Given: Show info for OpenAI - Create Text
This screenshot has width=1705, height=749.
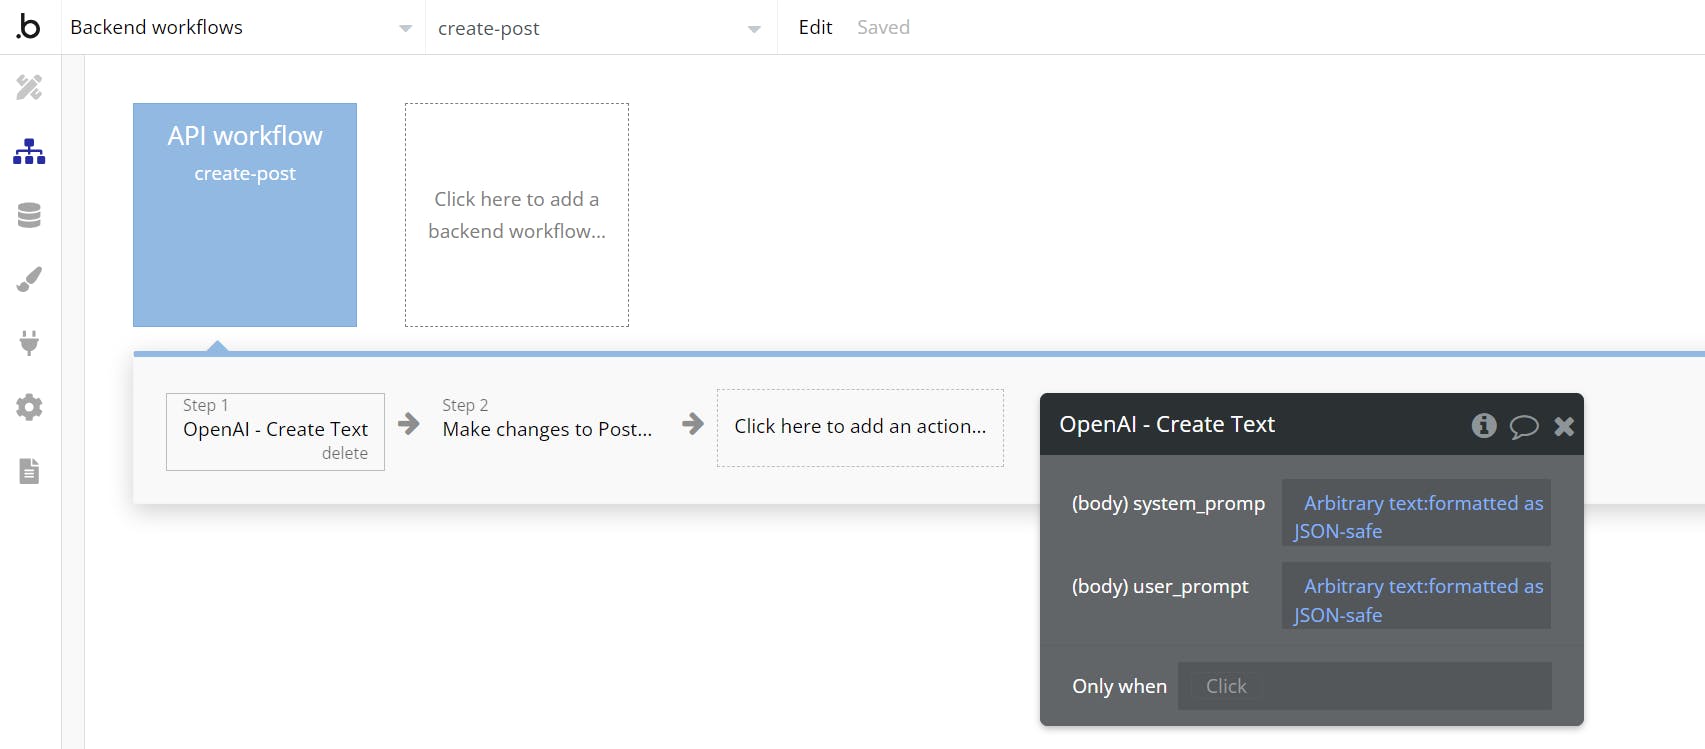Looking at the screenshot, I should click(1484, 426).
